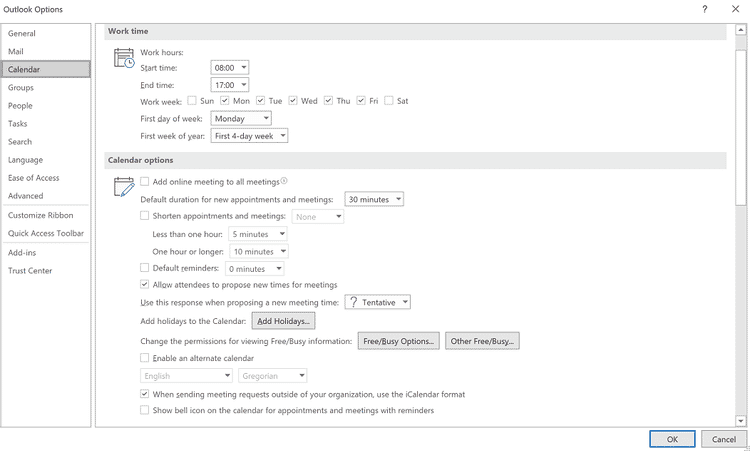
Task: Click the info icon beside online meeting option
Action: click(284, 181)
